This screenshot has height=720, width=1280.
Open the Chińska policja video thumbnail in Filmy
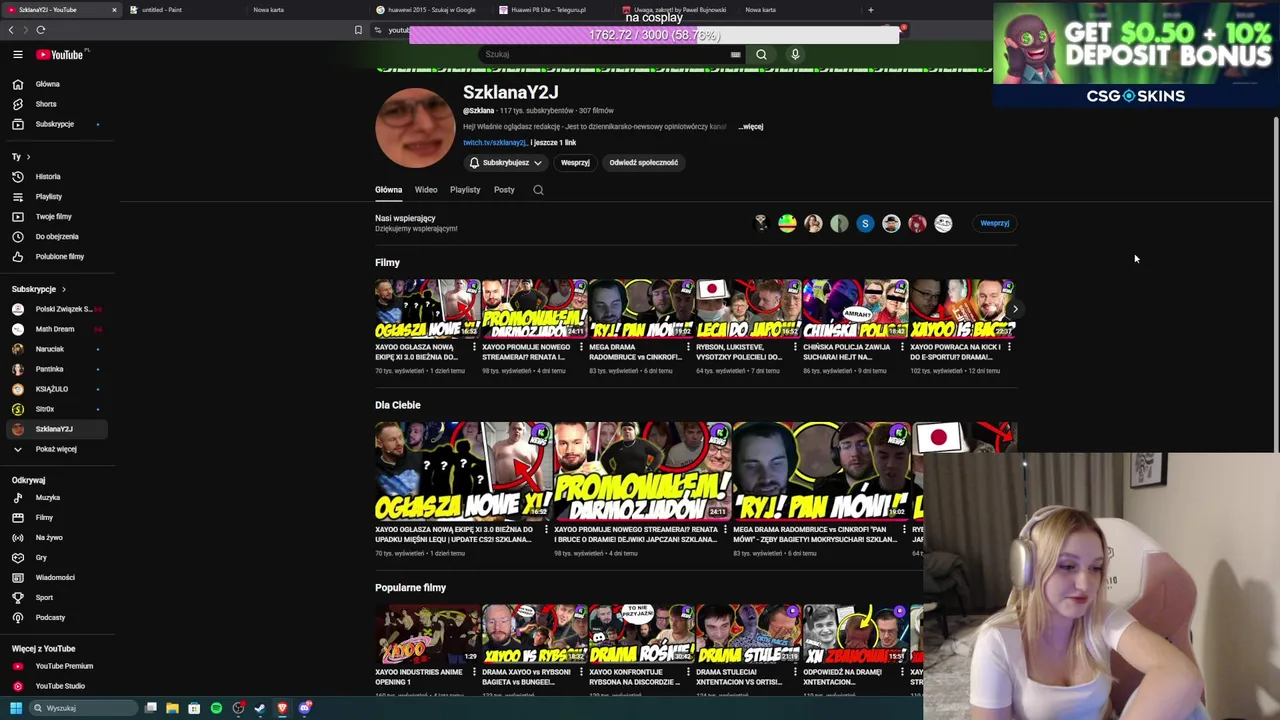click(855, 309)
